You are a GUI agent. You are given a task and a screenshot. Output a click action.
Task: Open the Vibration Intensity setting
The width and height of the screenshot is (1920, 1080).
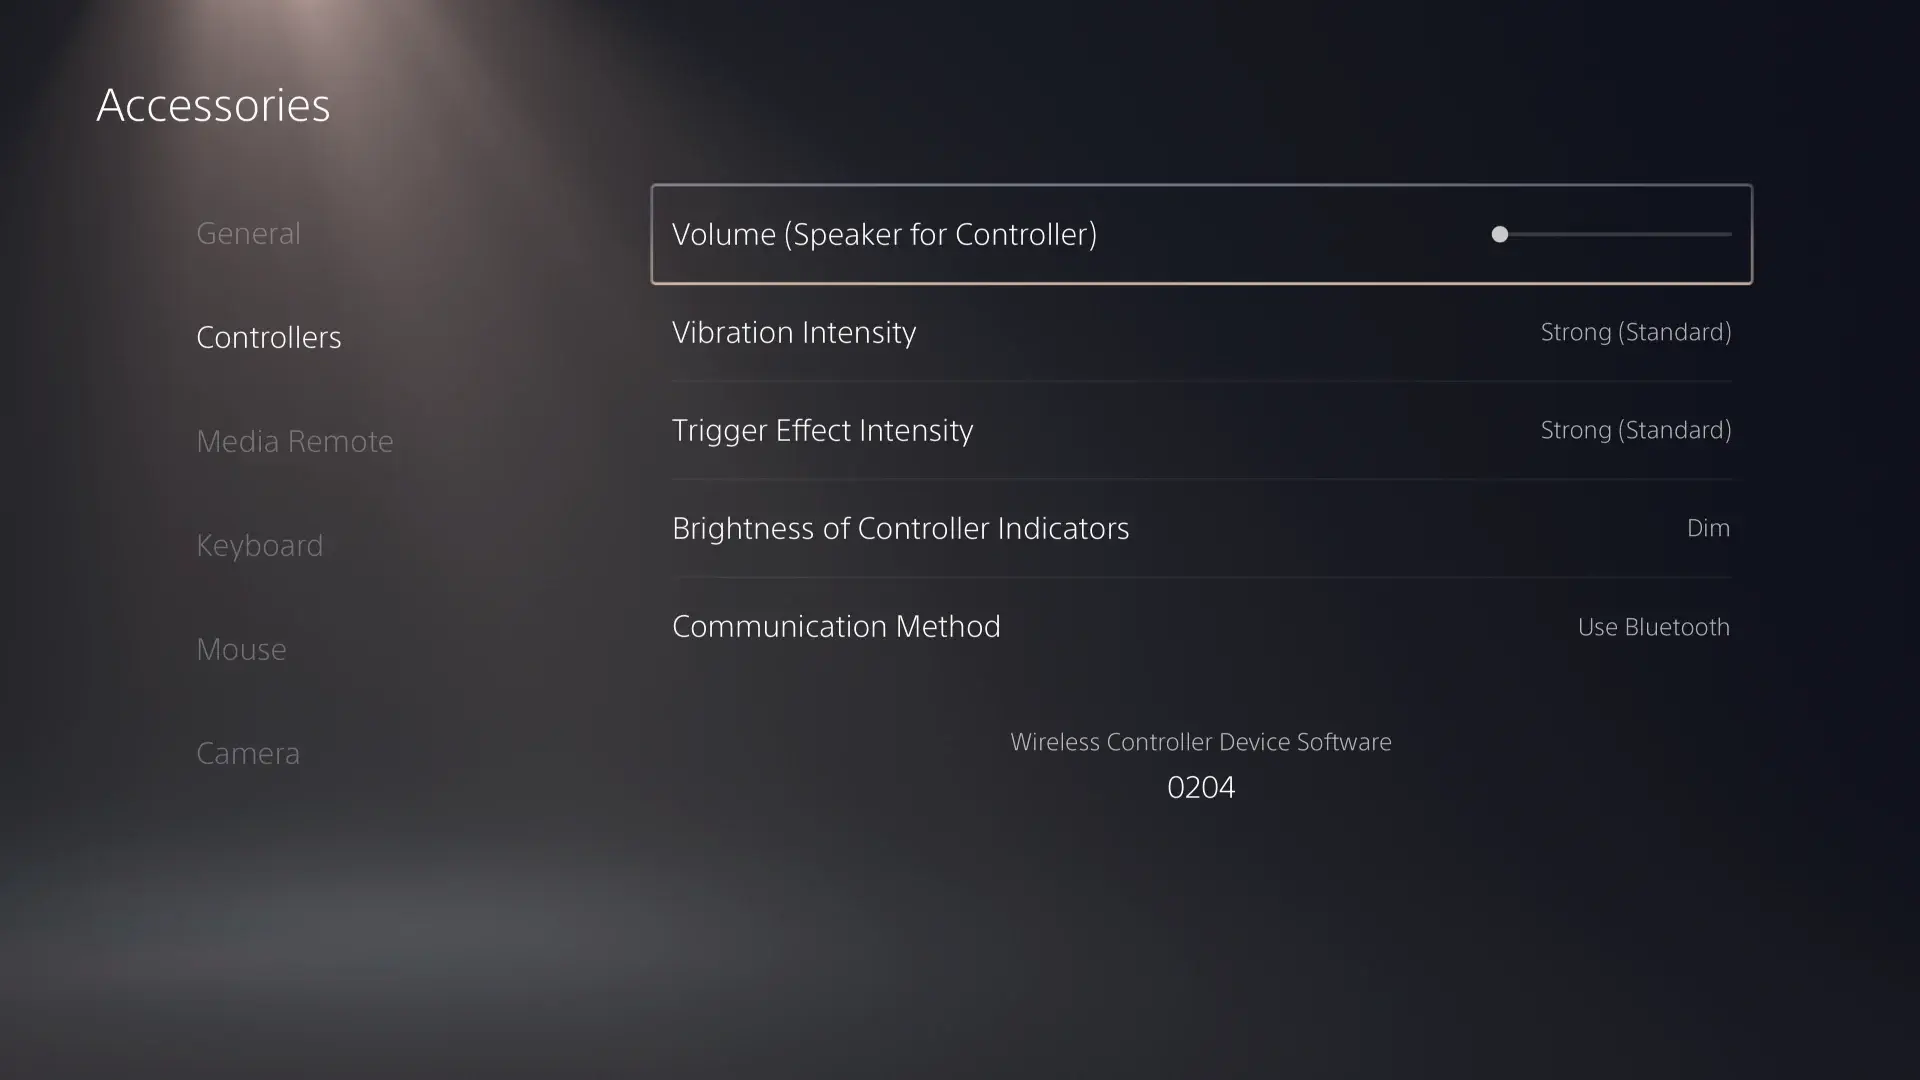794,332
